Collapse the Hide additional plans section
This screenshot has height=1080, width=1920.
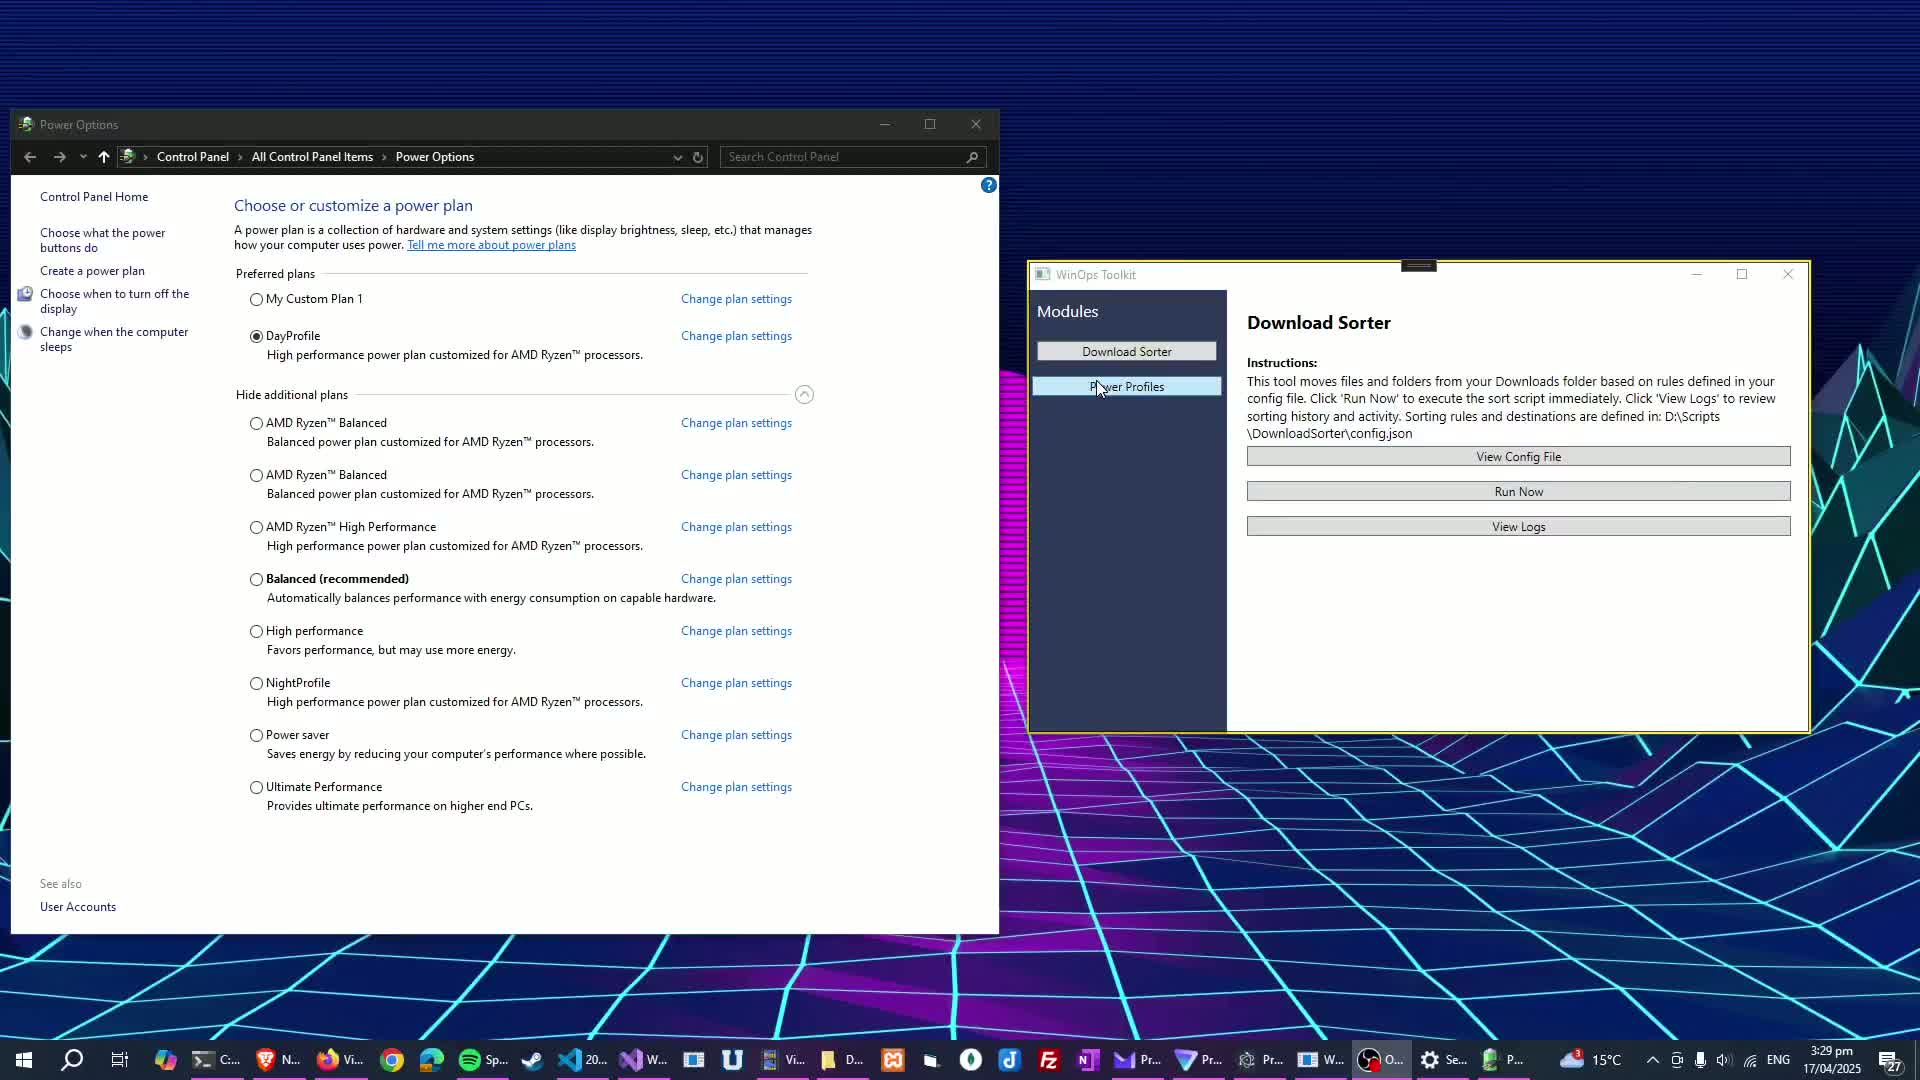click(x=804, y=395)
